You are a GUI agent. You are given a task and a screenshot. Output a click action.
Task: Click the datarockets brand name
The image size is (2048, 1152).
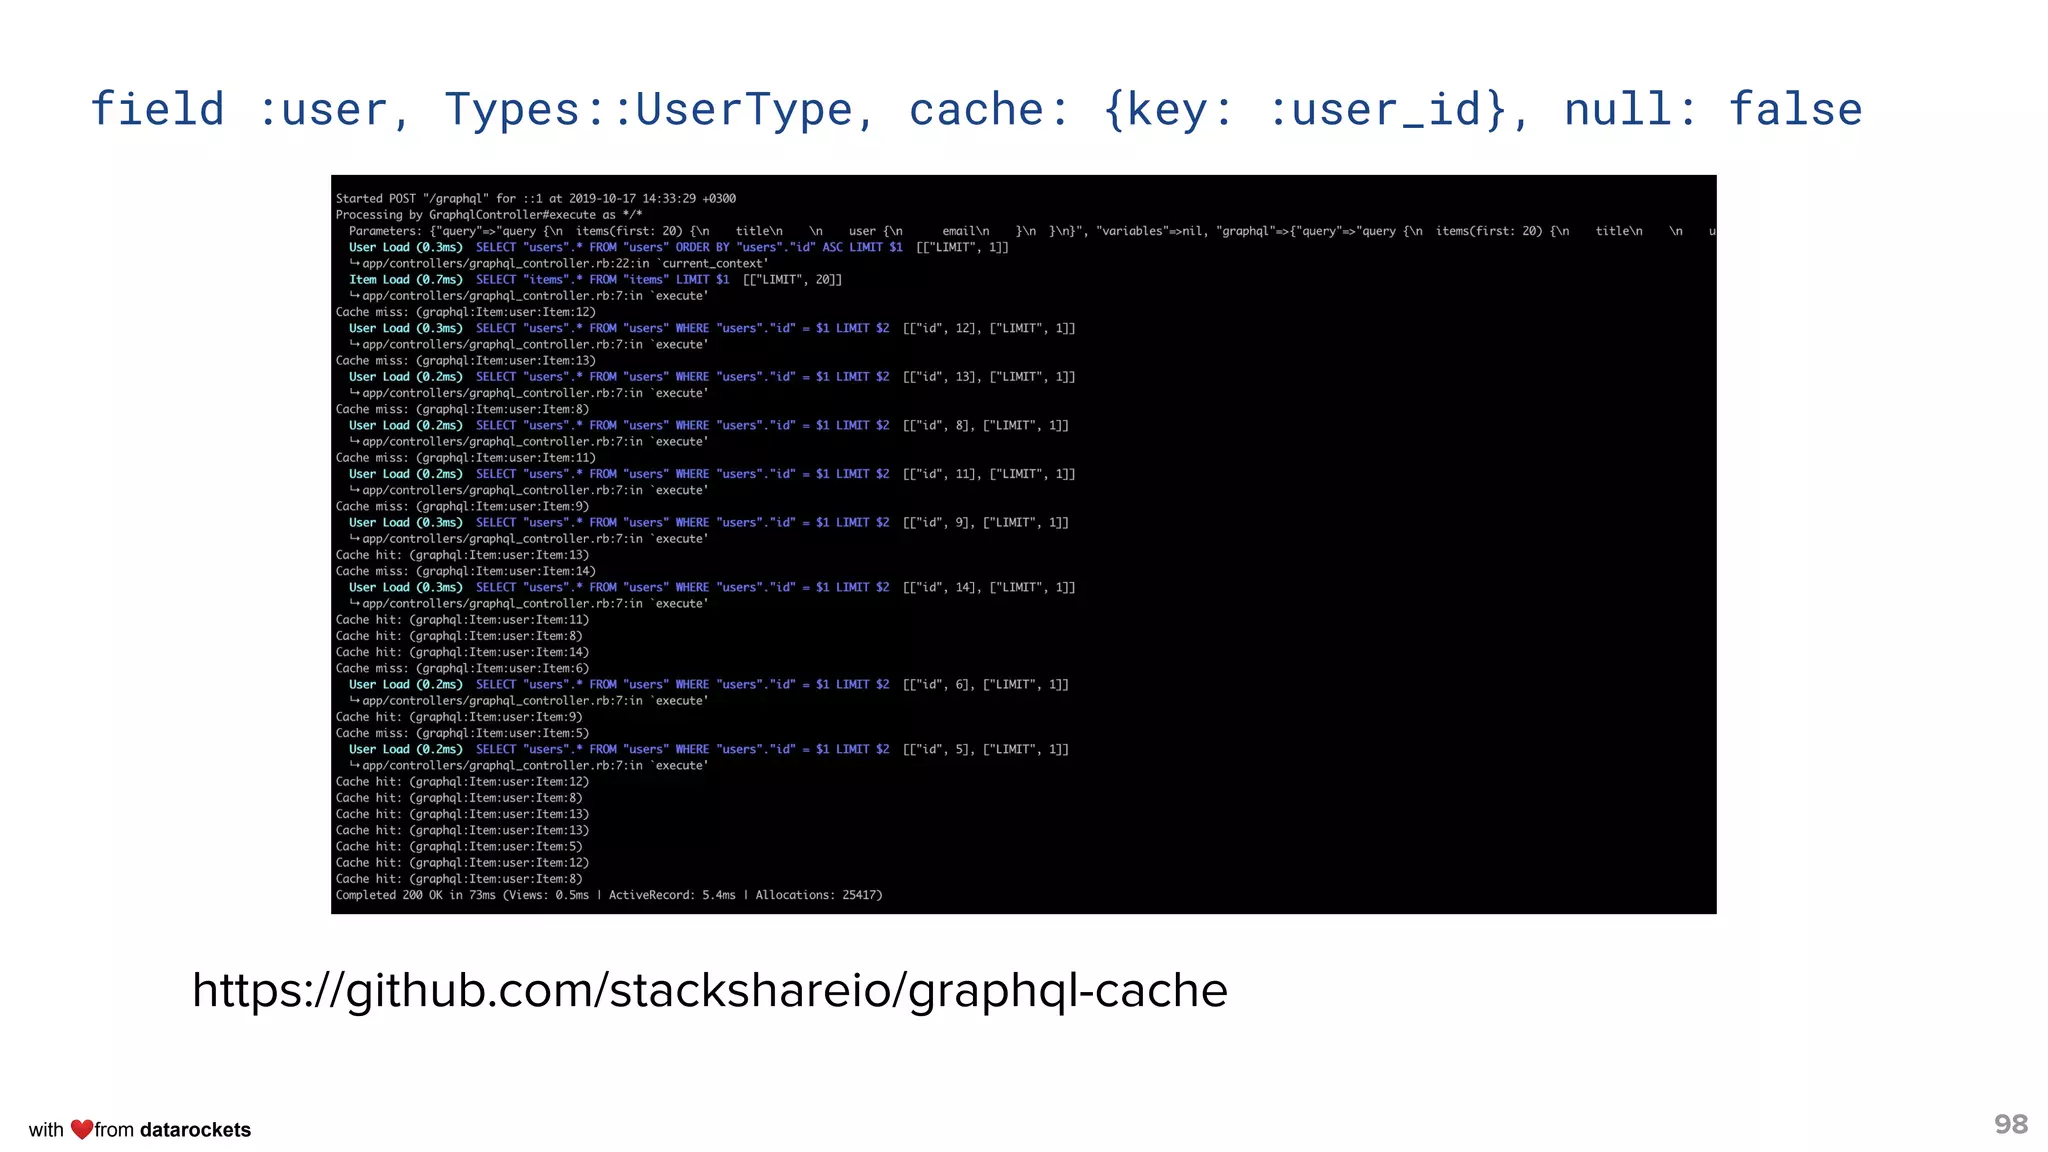(195, 1130)
